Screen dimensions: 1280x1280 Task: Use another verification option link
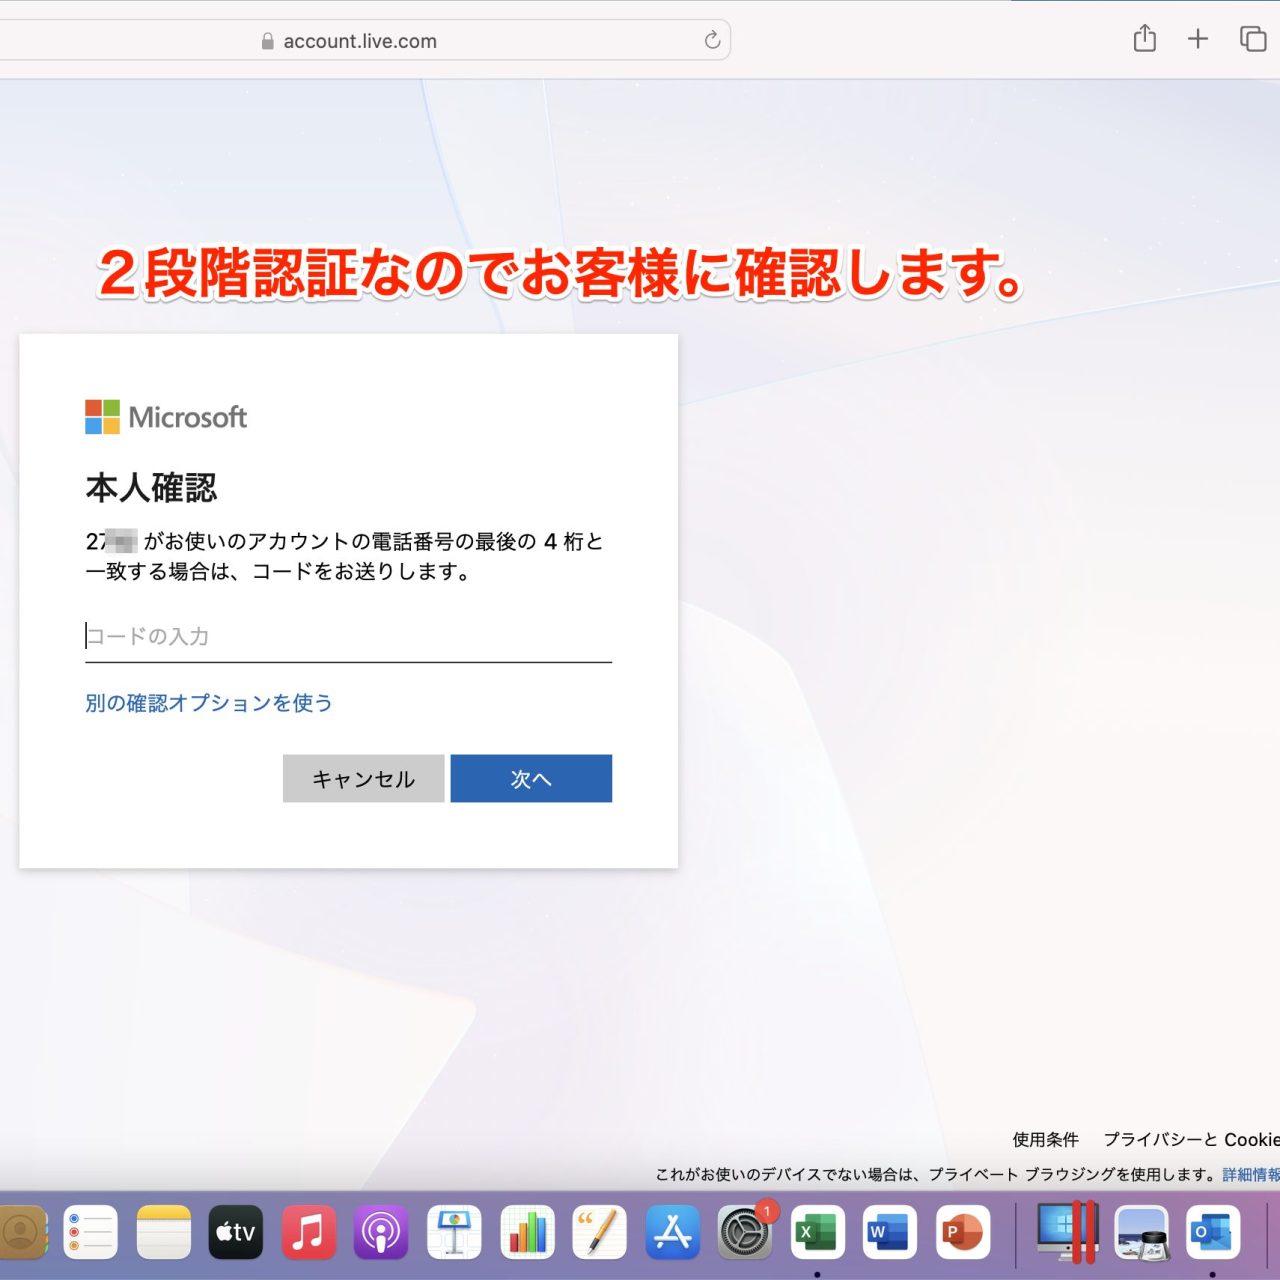[x=209, y=703]
